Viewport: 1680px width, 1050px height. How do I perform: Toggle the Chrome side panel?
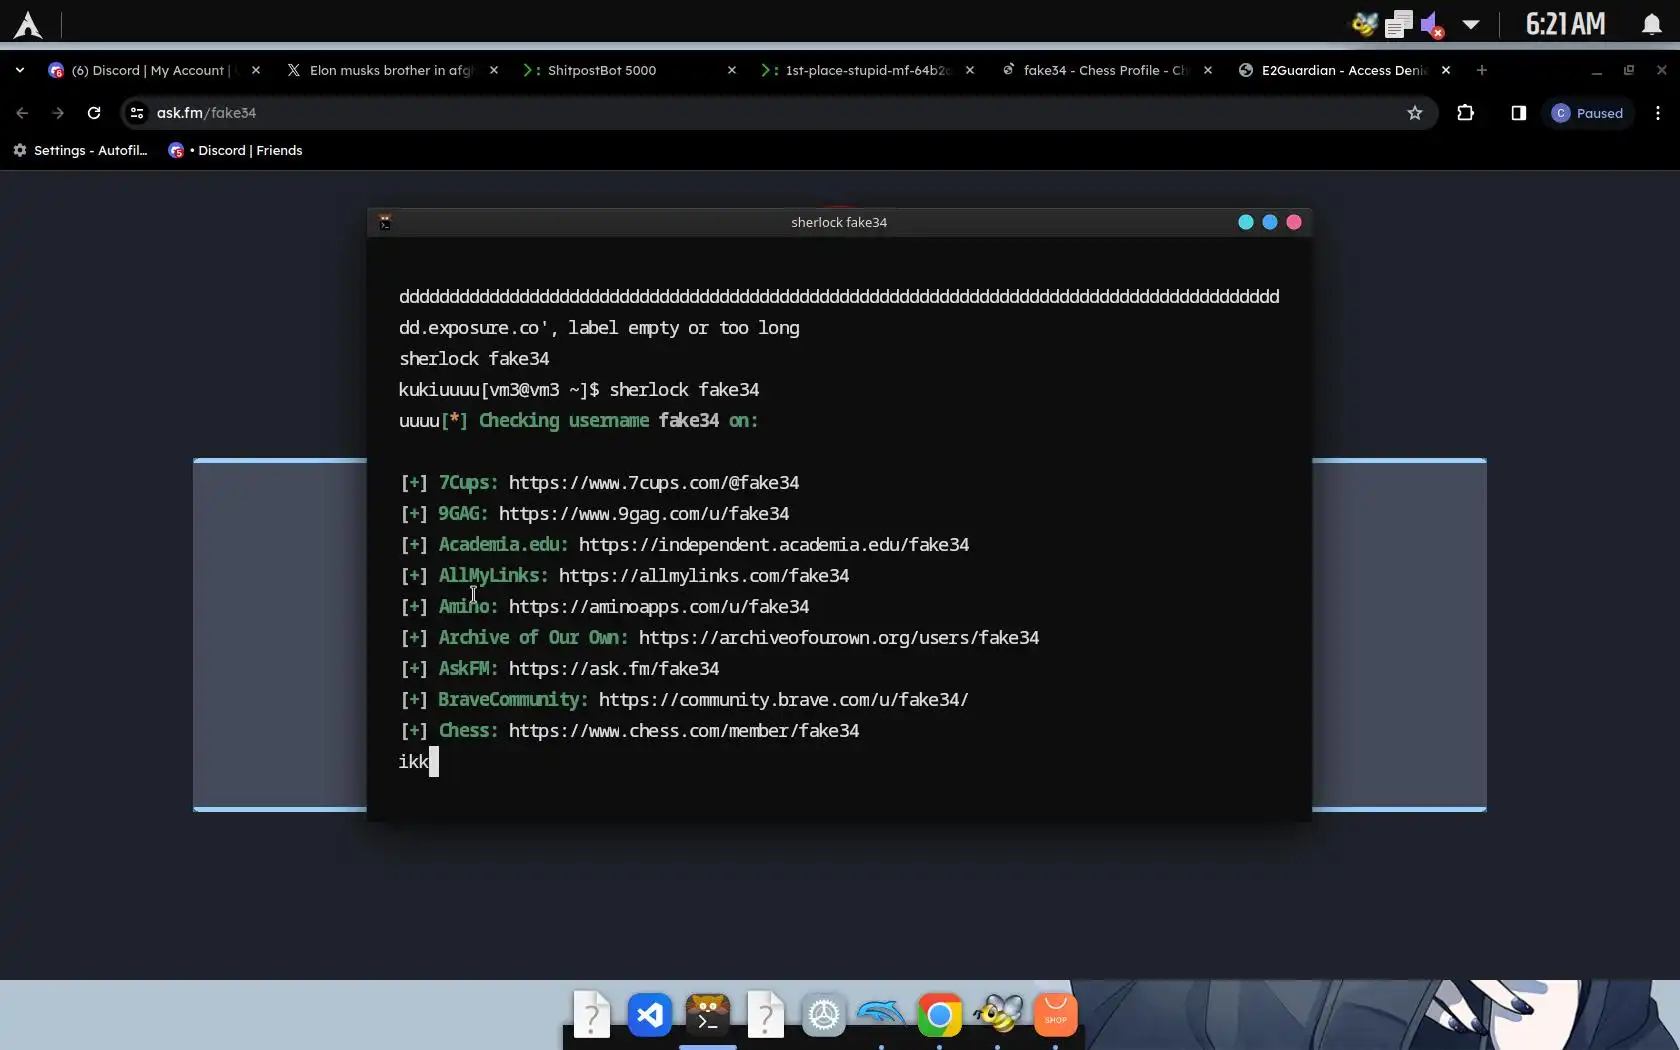(1519, 113)
